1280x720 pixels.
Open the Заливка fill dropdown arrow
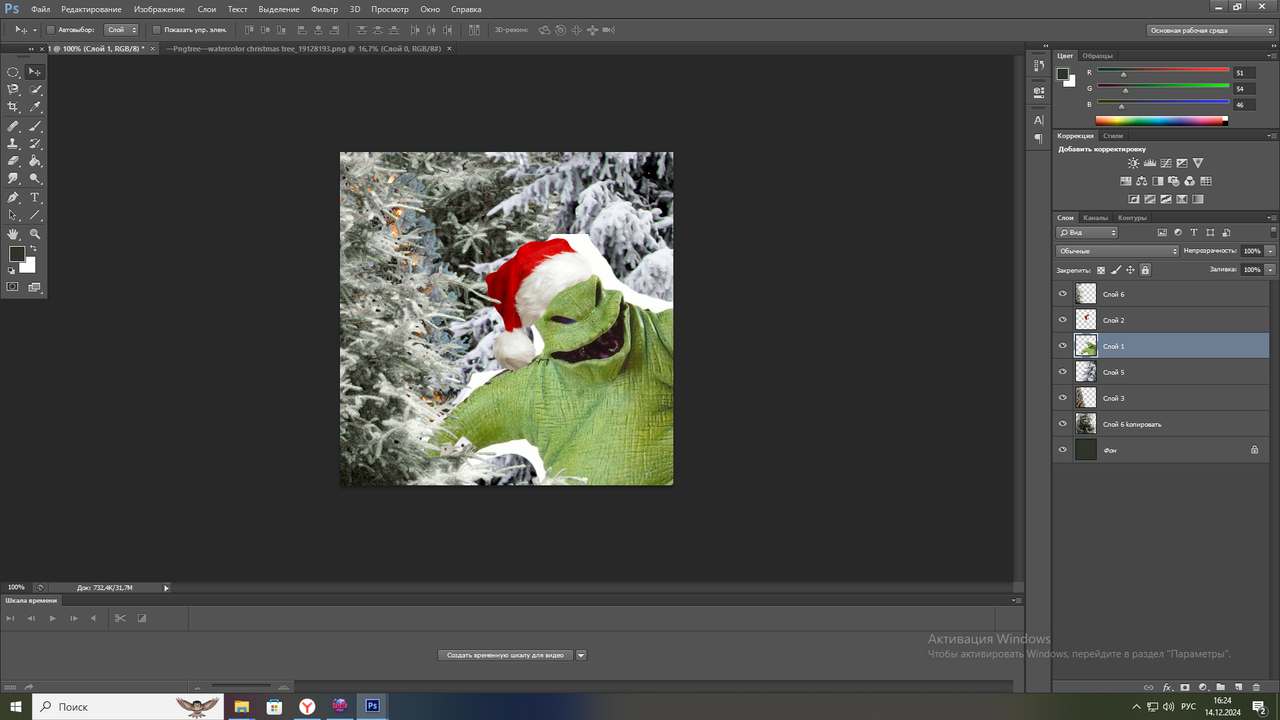(1270, 270)
